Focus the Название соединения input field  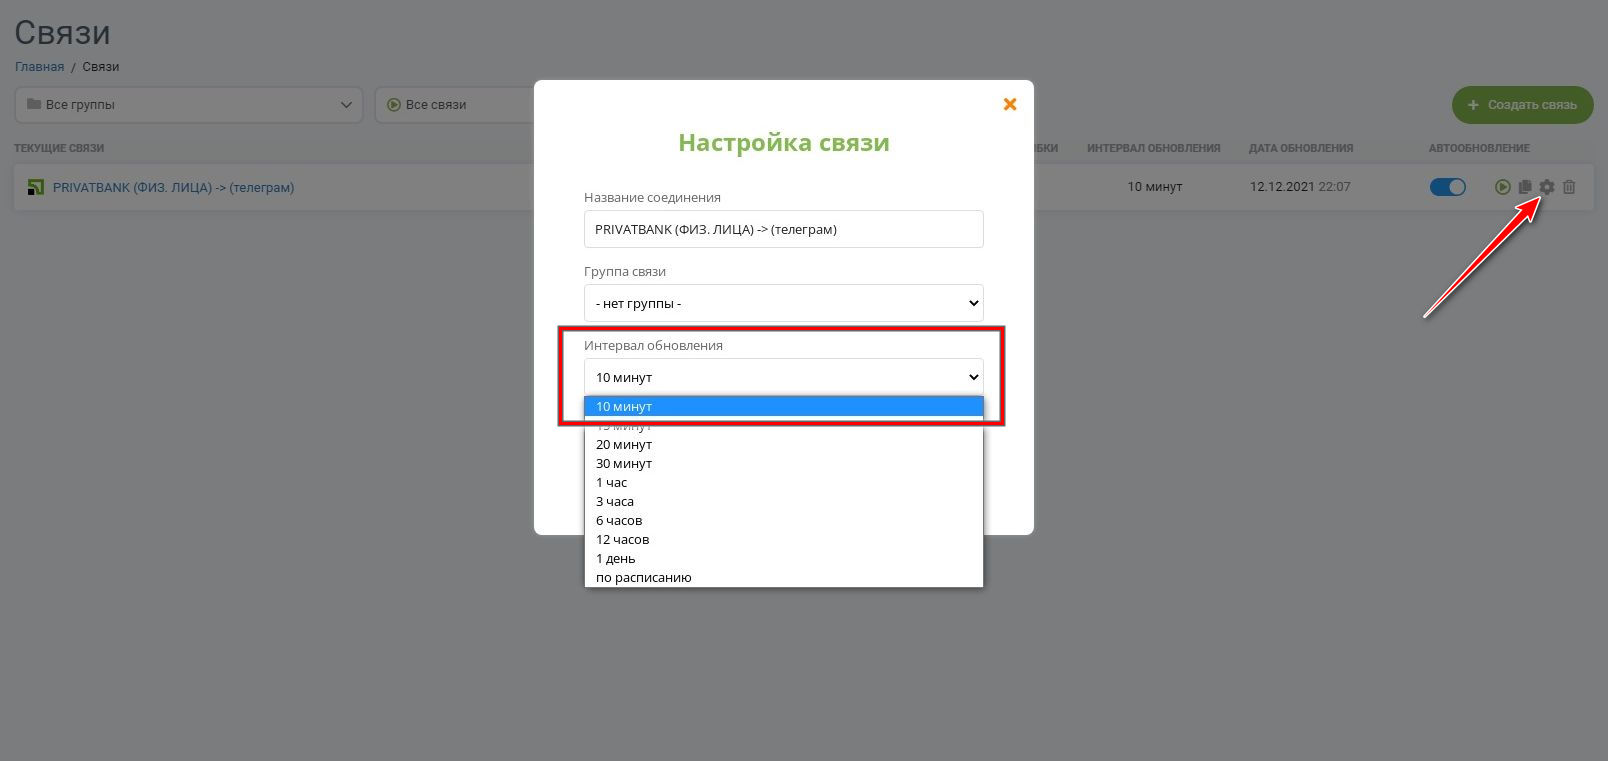[784, 229]
